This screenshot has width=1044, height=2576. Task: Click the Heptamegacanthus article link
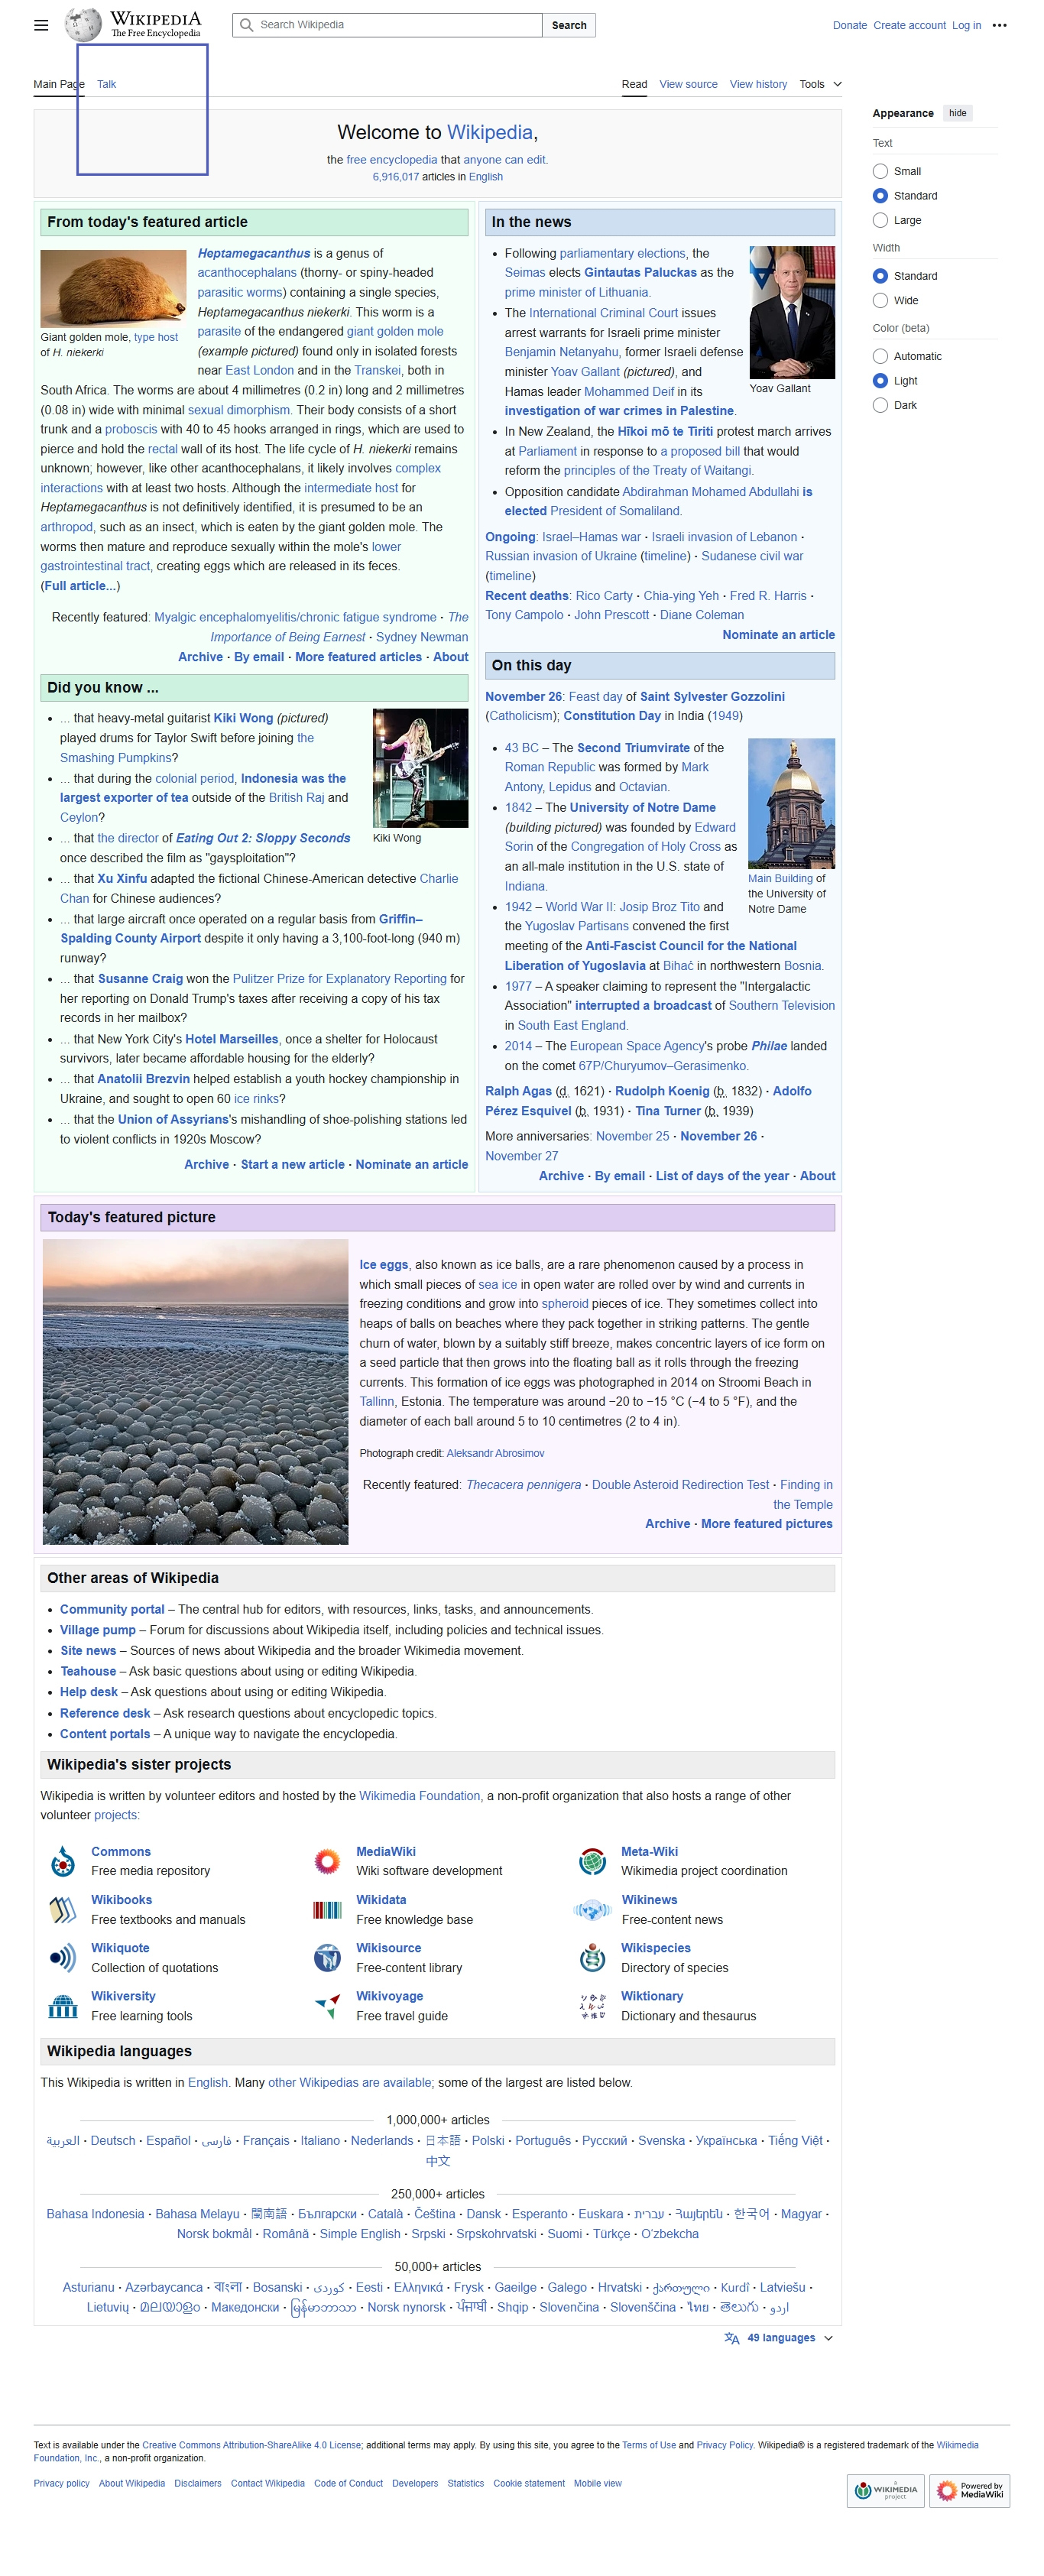tap(254, 254)
